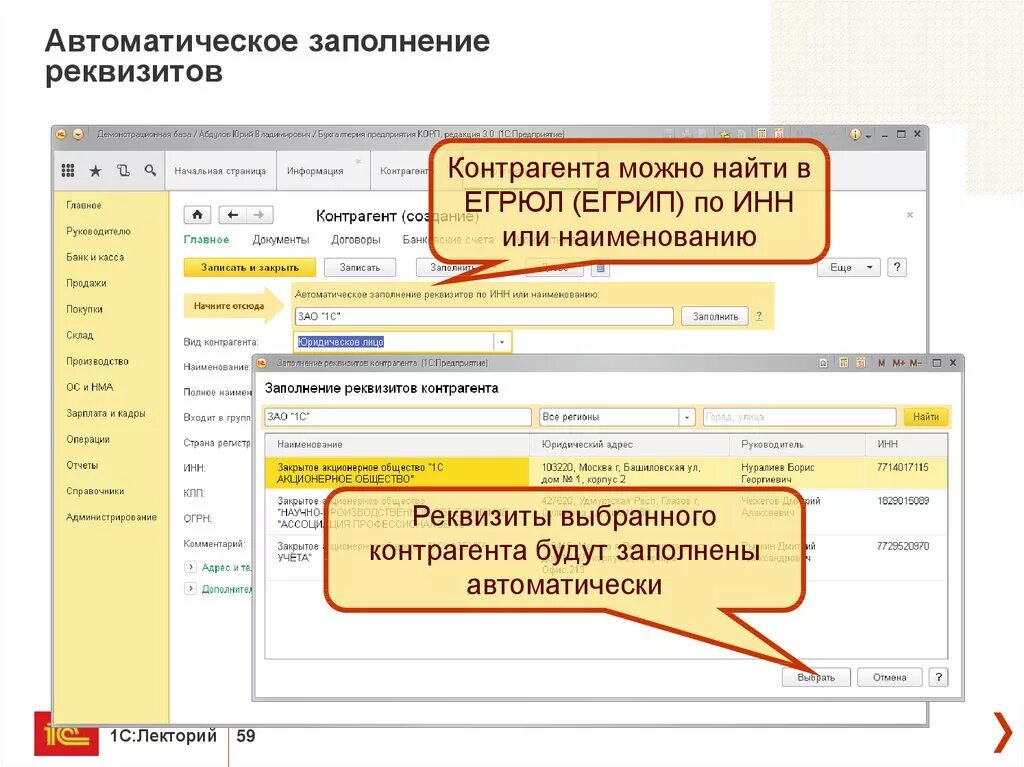Open the Договоры form tab
The image size is (1024, 767).
click(x=356, y=240)
